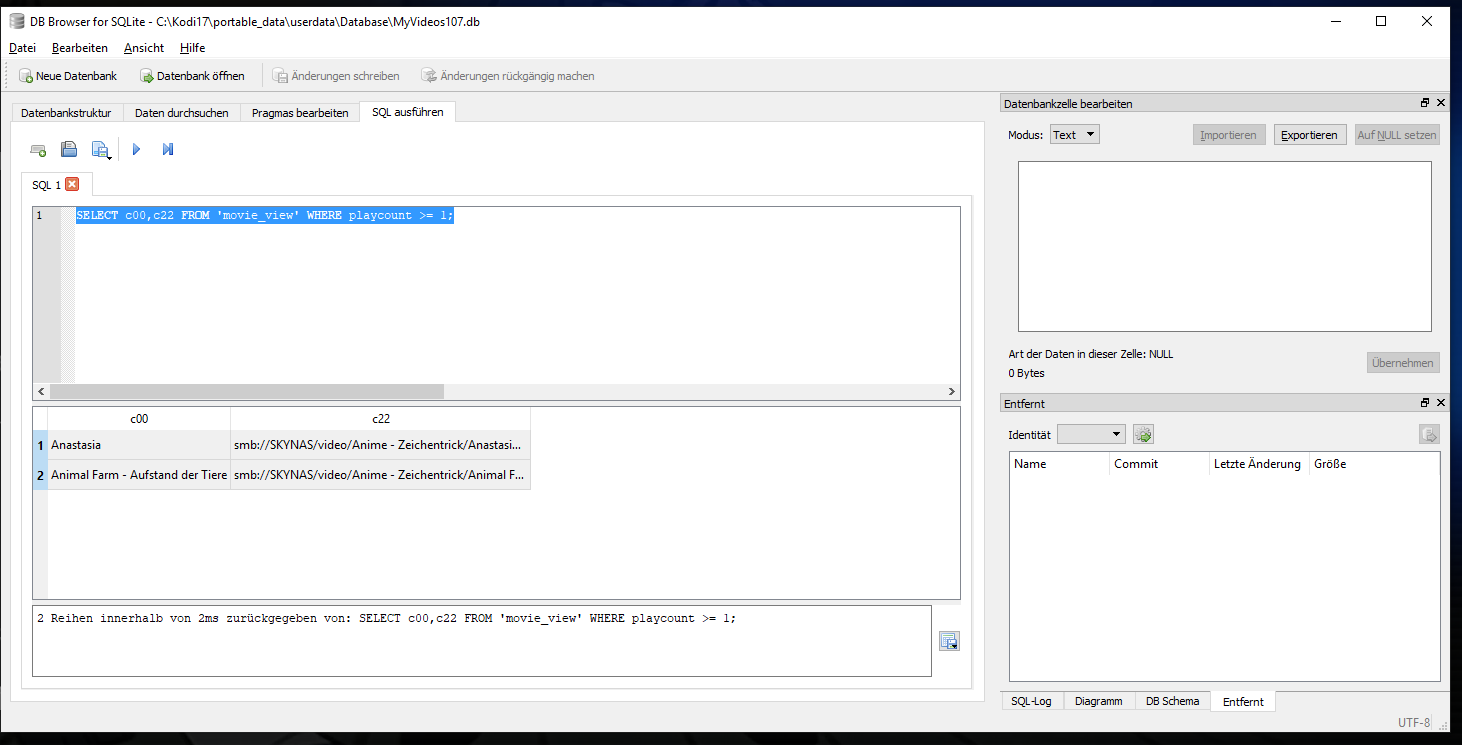1462x745 pixels.
Task: Open a new SQL tab icon
Action: pyautogui.click(x=38, y=150)
